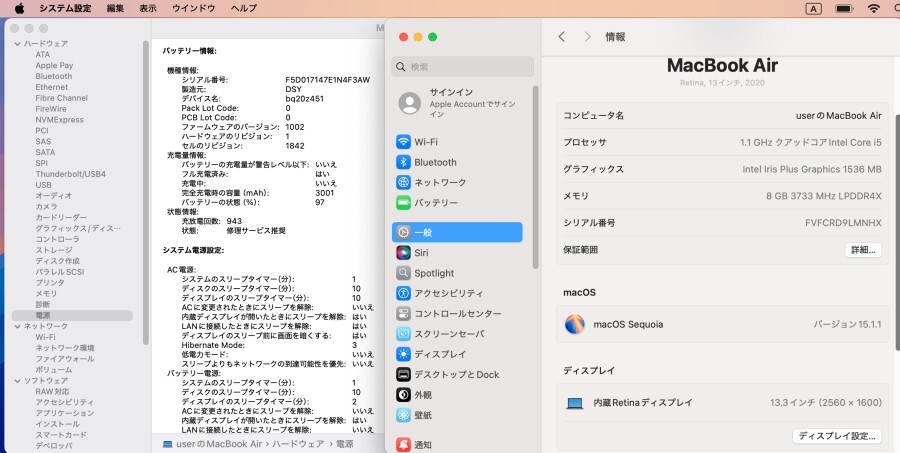Open the 編集 menu
900x453 pixels.
(x=115, y=8)
